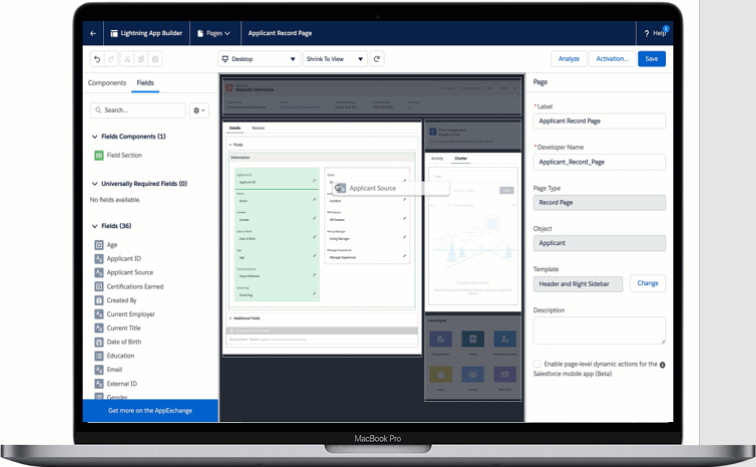Open the Shrink To View zoom dropdown
The width and height of the screenshot is (756, 467).
click(x=334, y=59)
